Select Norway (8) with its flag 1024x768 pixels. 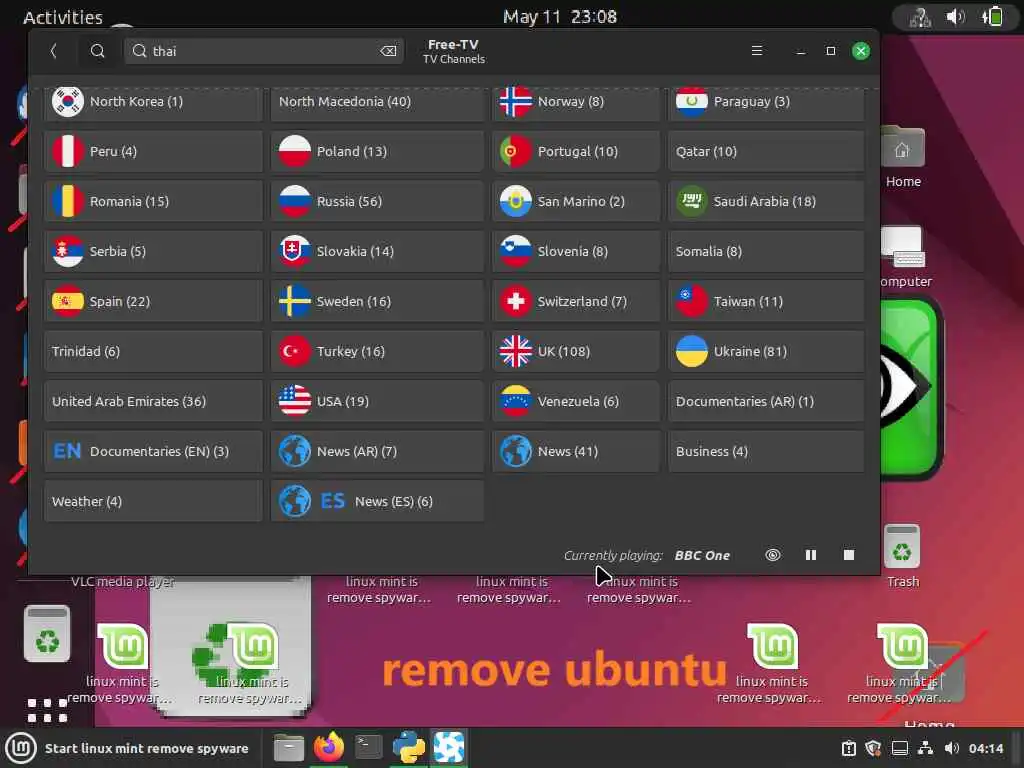click(576, 102)
